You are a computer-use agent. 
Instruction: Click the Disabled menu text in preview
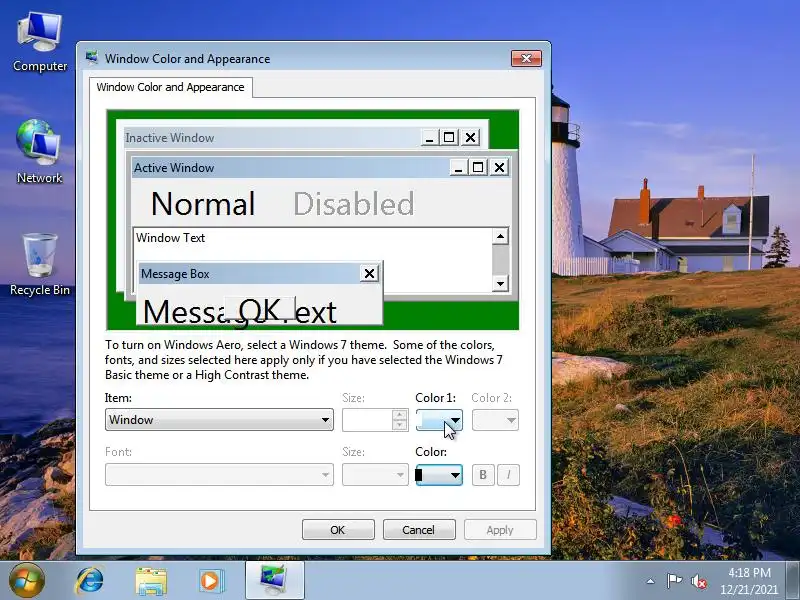point(354,204)
